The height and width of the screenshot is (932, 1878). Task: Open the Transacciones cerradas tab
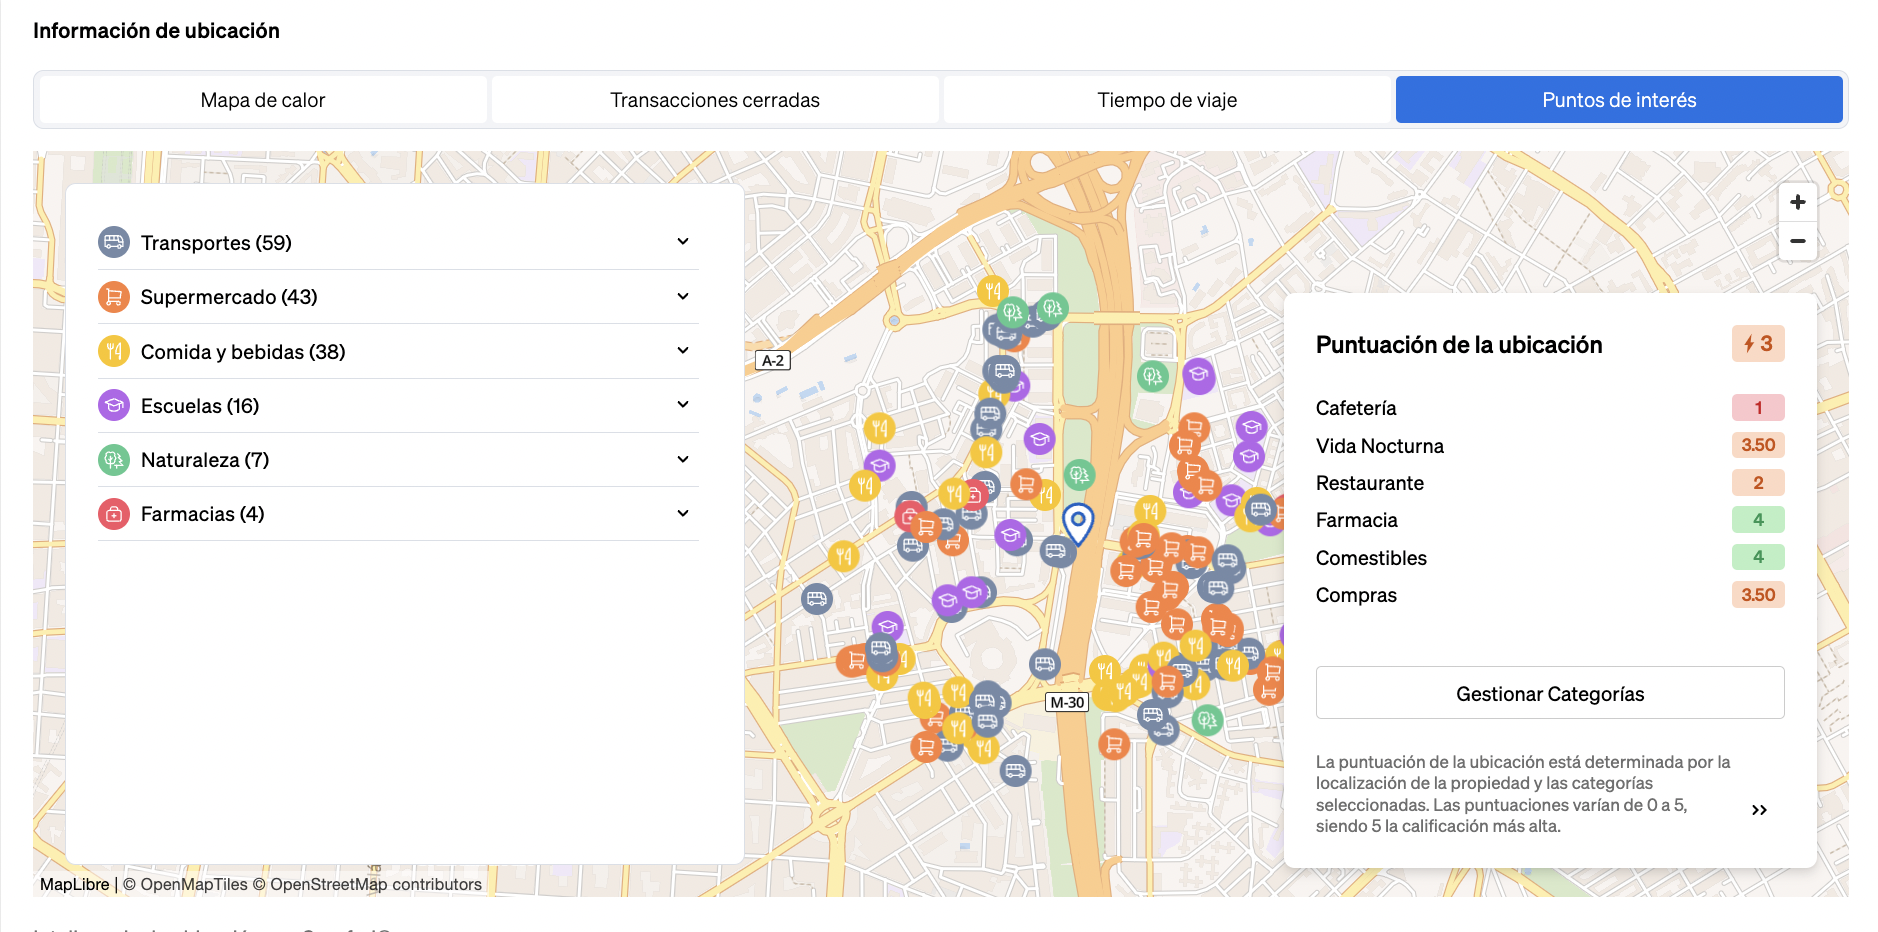pos(715,100)
